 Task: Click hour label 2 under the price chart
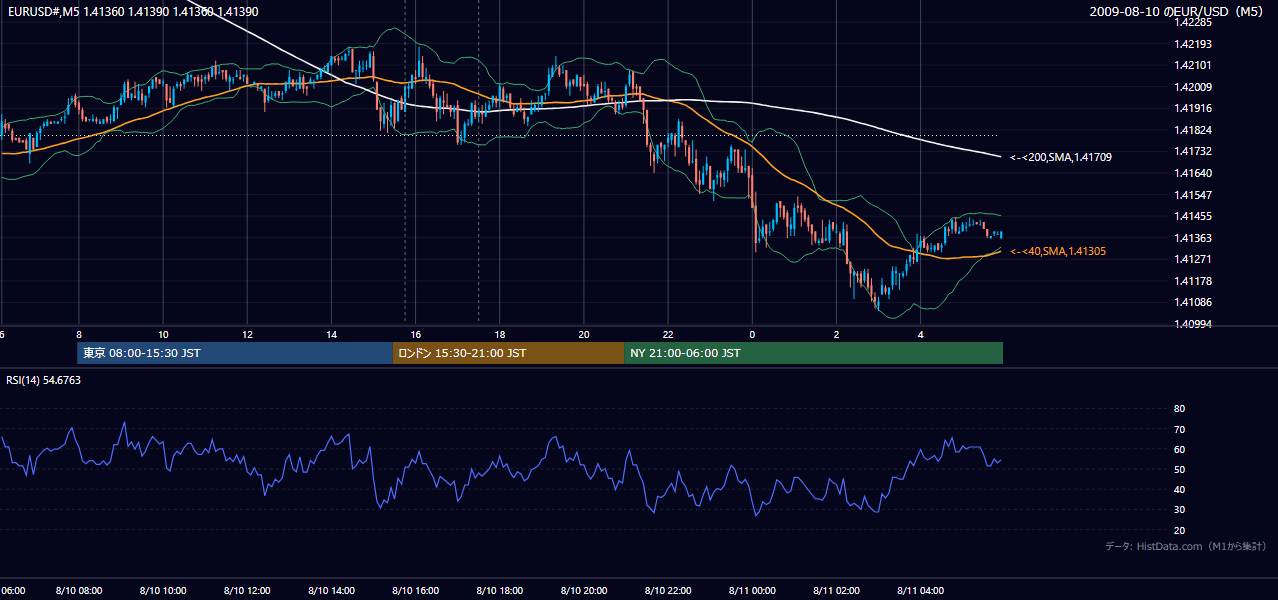[x=836, y=335]
